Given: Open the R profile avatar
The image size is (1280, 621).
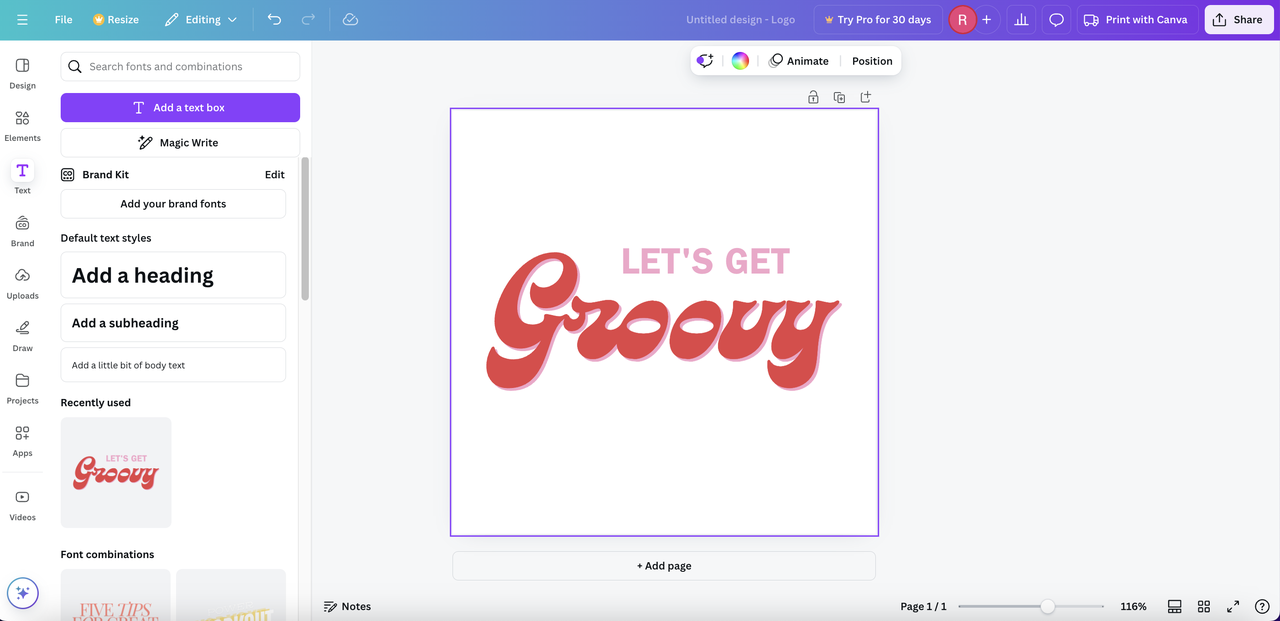Looking at the screenshot, I should click(962, 20).
